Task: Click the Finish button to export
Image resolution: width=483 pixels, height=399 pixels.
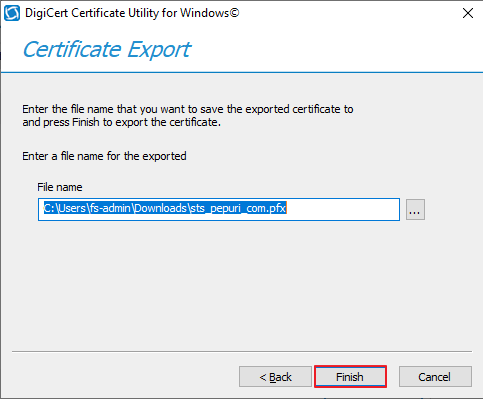Action: tap(350, 377)
